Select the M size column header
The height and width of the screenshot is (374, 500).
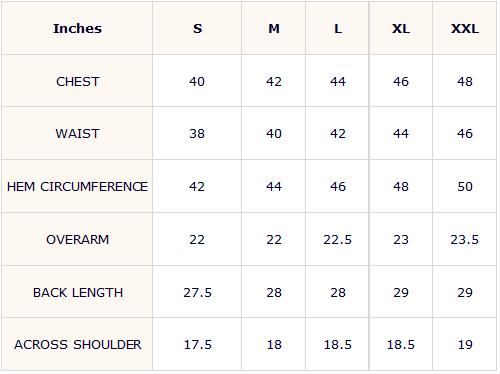(x=274, y=29)
